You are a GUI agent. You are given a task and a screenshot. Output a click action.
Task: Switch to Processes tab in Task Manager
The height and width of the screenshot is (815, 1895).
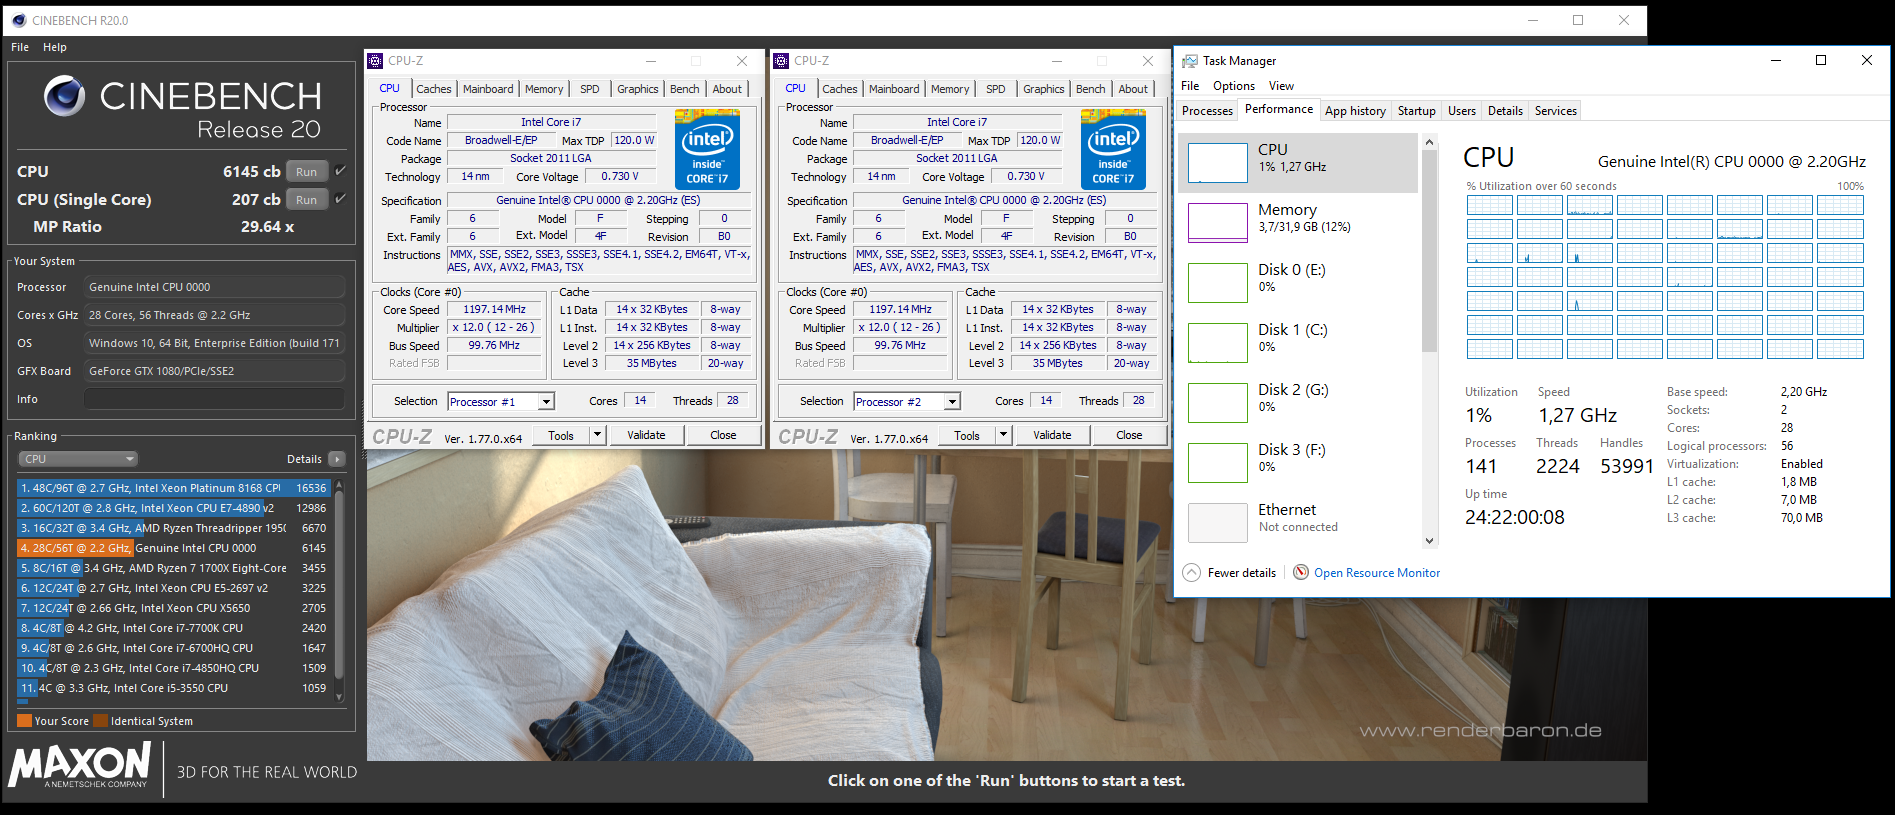pos(1207,111)
